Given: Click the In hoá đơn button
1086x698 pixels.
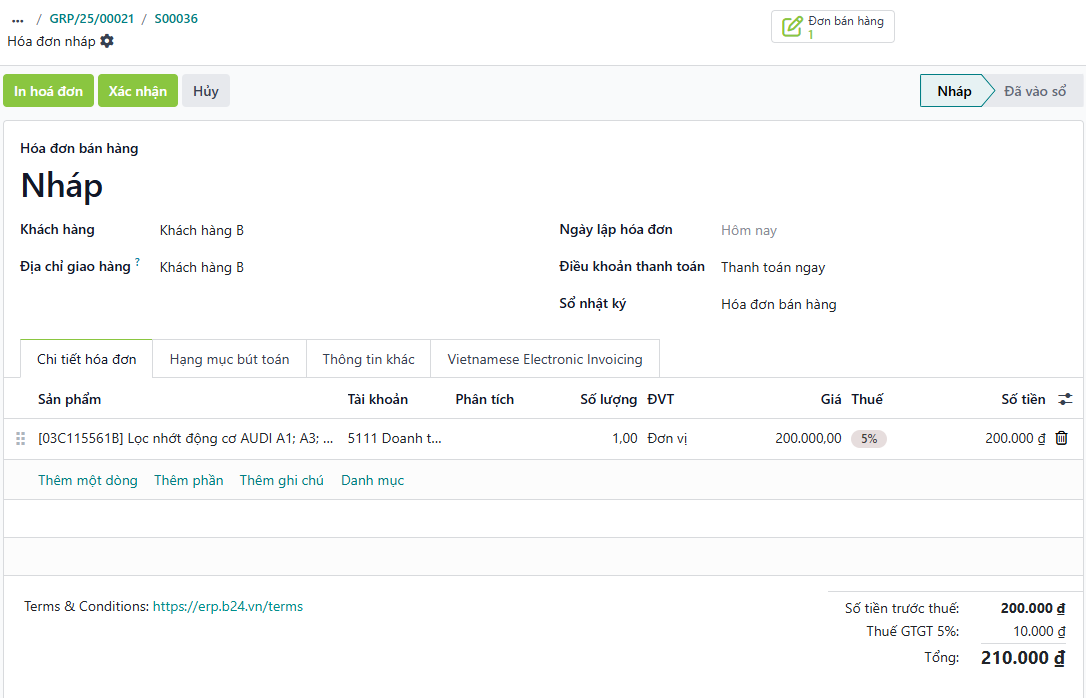Looking at the screenshot, I should tap(48, 91).
